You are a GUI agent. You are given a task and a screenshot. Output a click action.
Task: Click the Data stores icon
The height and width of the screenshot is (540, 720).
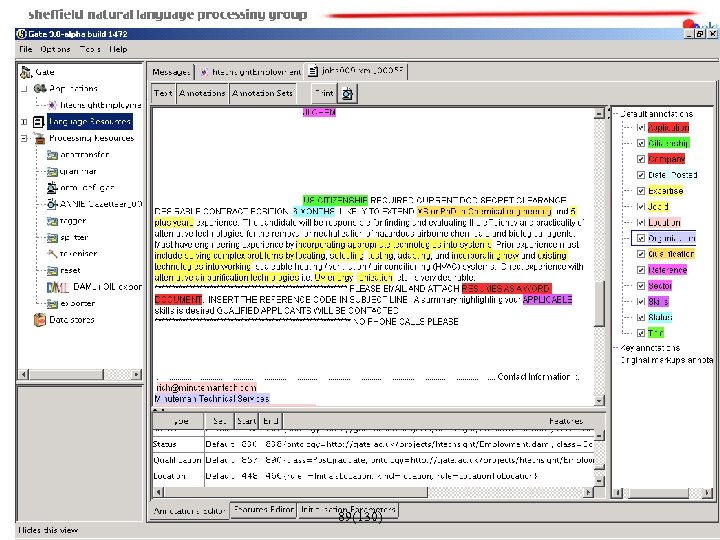[40, 320]
